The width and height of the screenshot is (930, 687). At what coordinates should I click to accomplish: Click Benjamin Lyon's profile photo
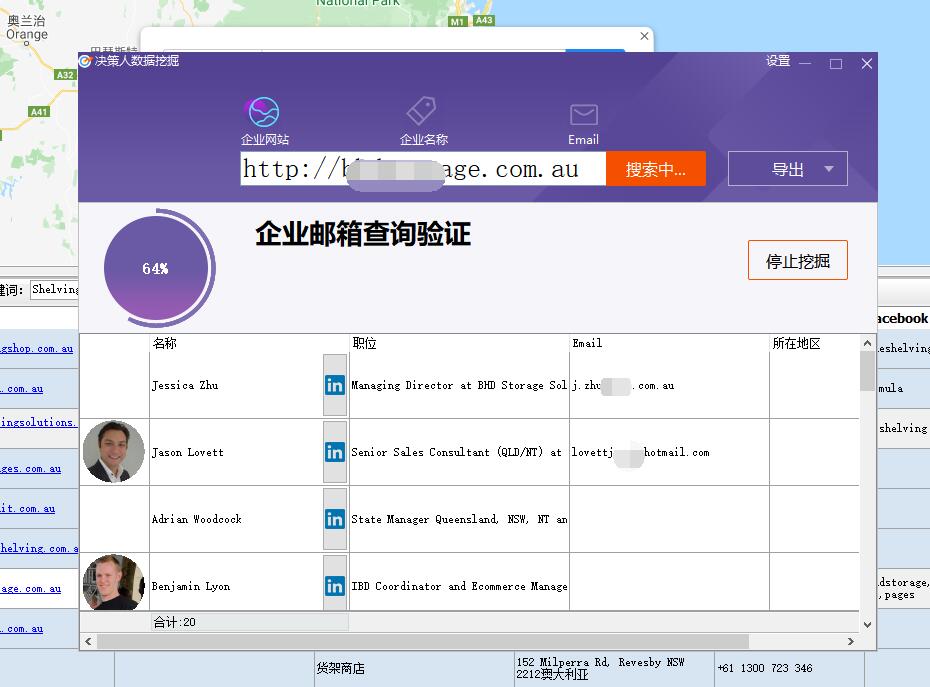113,583
